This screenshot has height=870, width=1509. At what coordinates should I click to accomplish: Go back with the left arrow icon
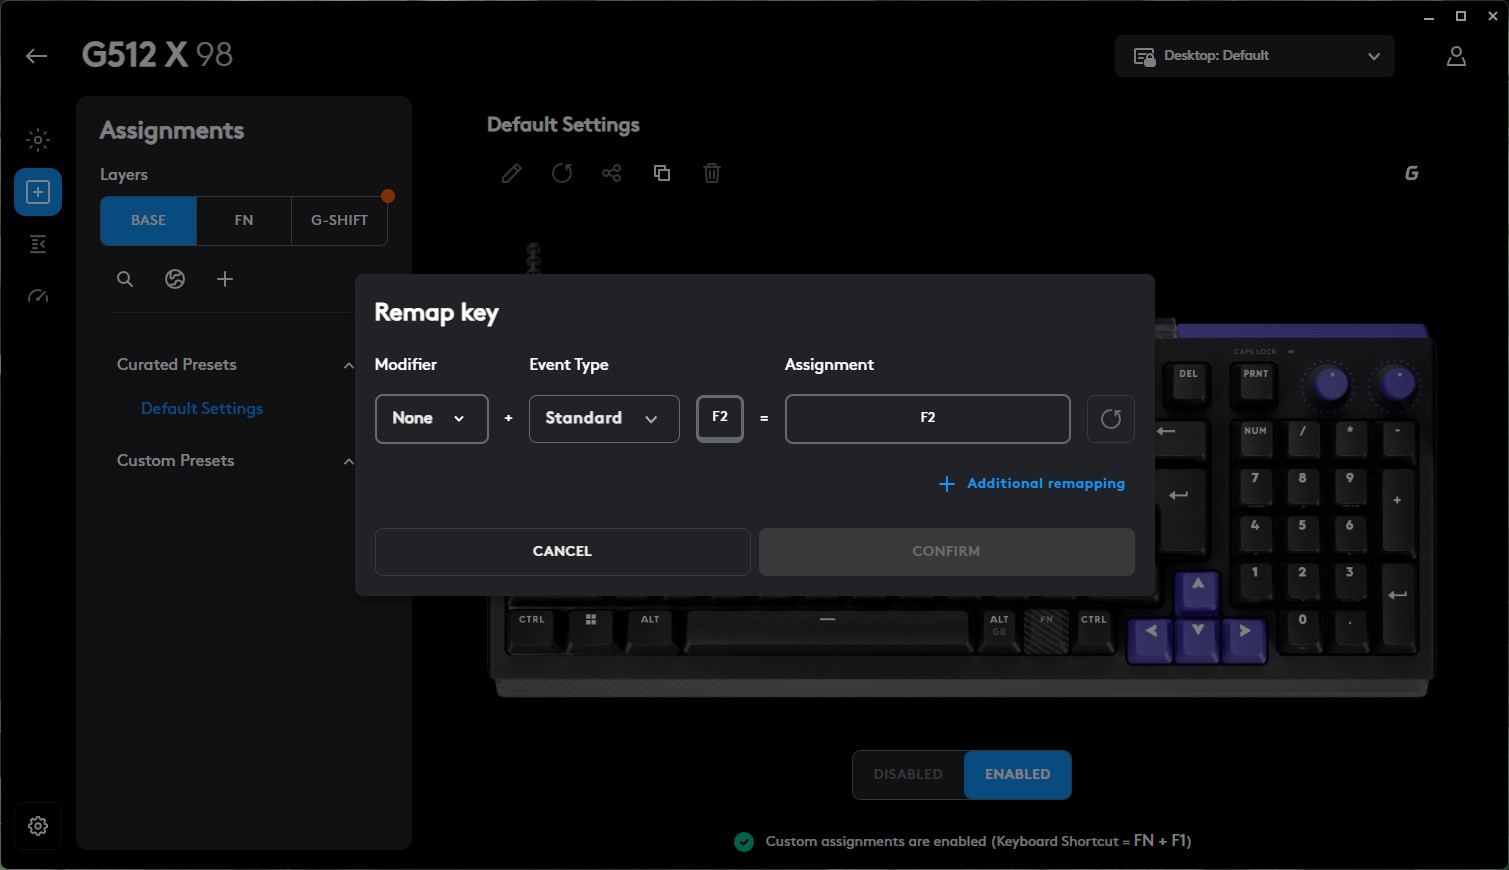[x=37, y=56]
